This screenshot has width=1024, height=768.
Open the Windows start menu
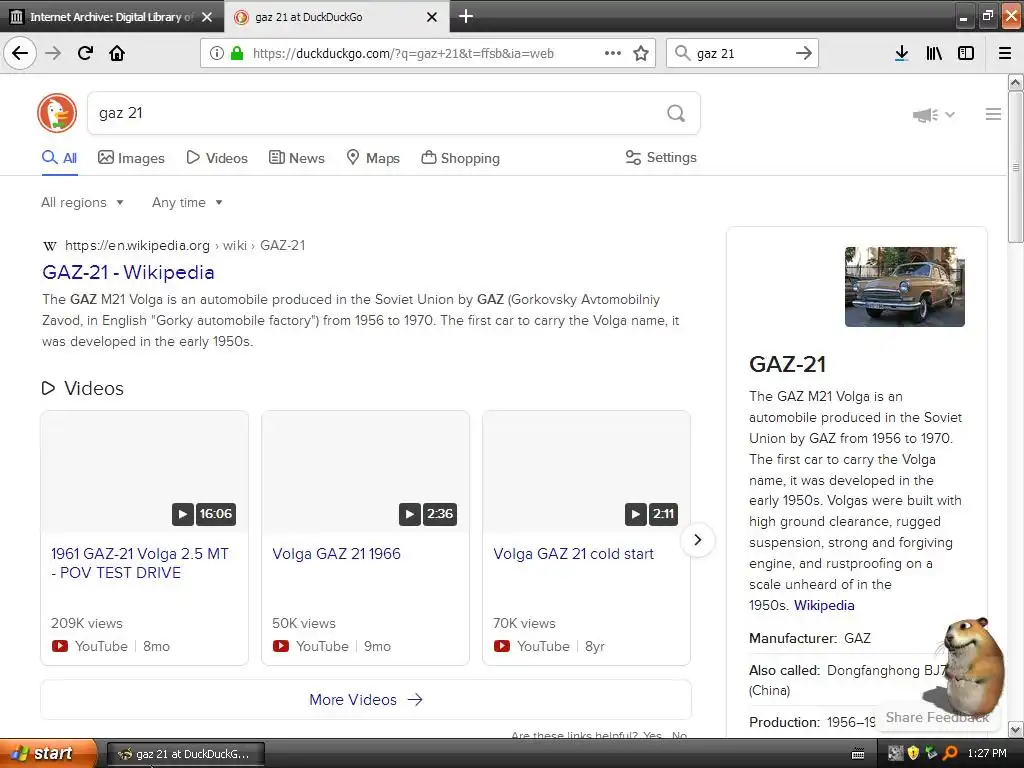click(47, 754)
